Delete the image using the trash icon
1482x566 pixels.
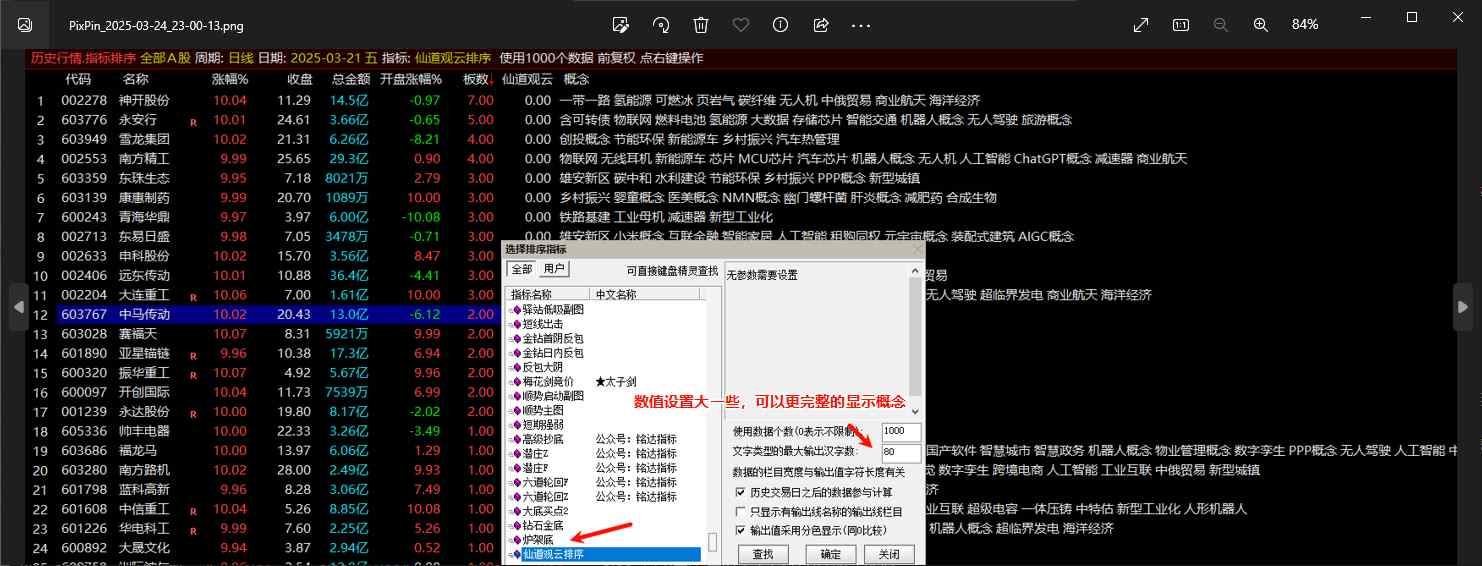pos(701,24)
